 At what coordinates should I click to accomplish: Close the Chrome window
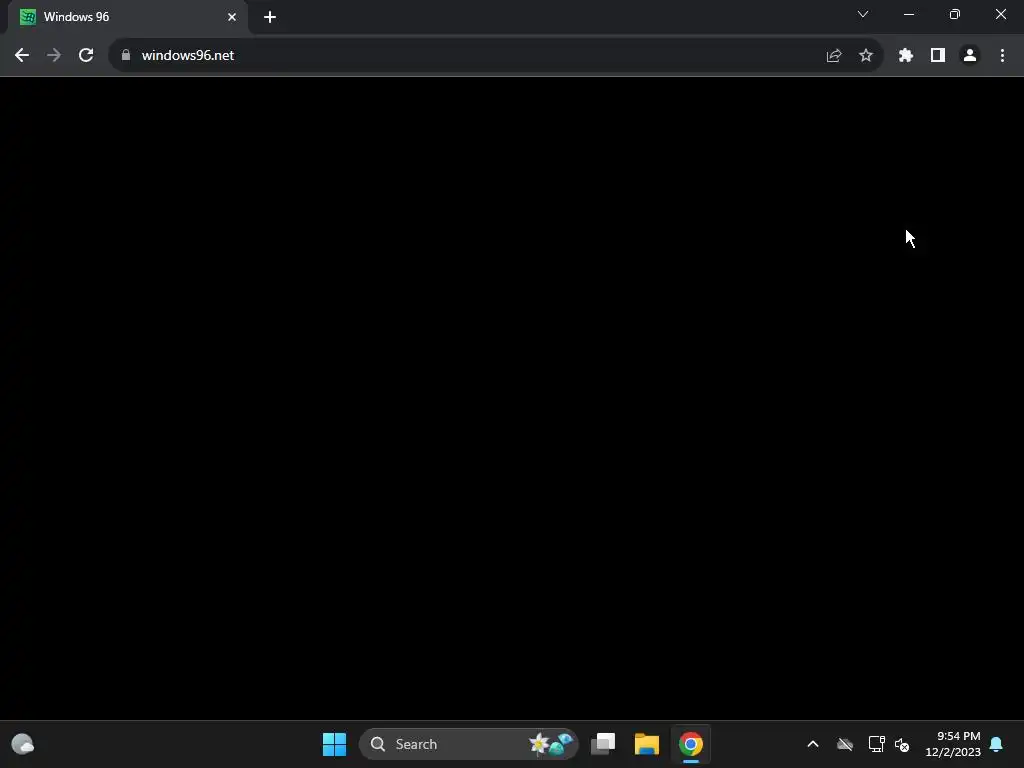coord(1000,14)
